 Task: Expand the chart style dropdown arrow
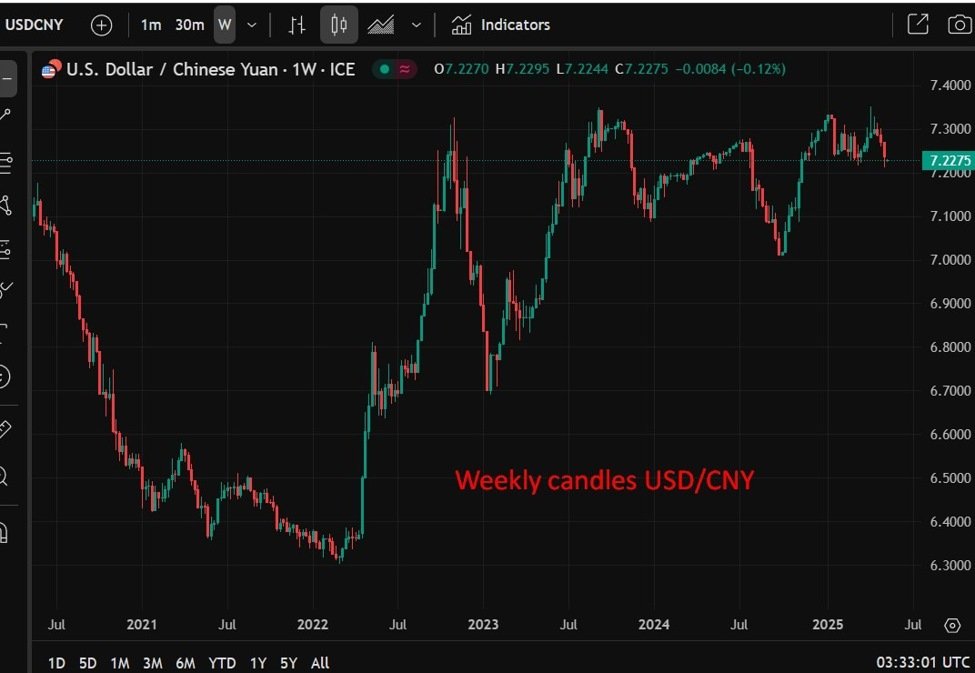tap(416, 25)
